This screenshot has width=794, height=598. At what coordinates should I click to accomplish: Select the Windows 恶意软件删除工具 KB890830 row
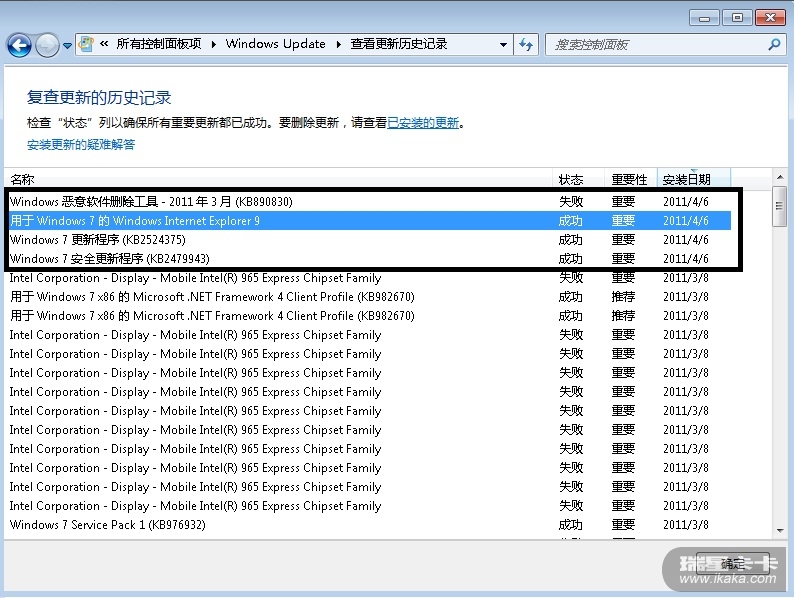click(370, 202)
